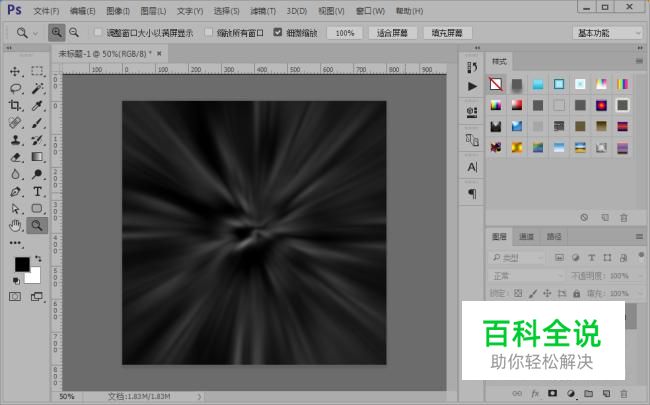The image size is (650, 405).
Task: Open the Actions panel play icon
Action: (x=472, y=86)
